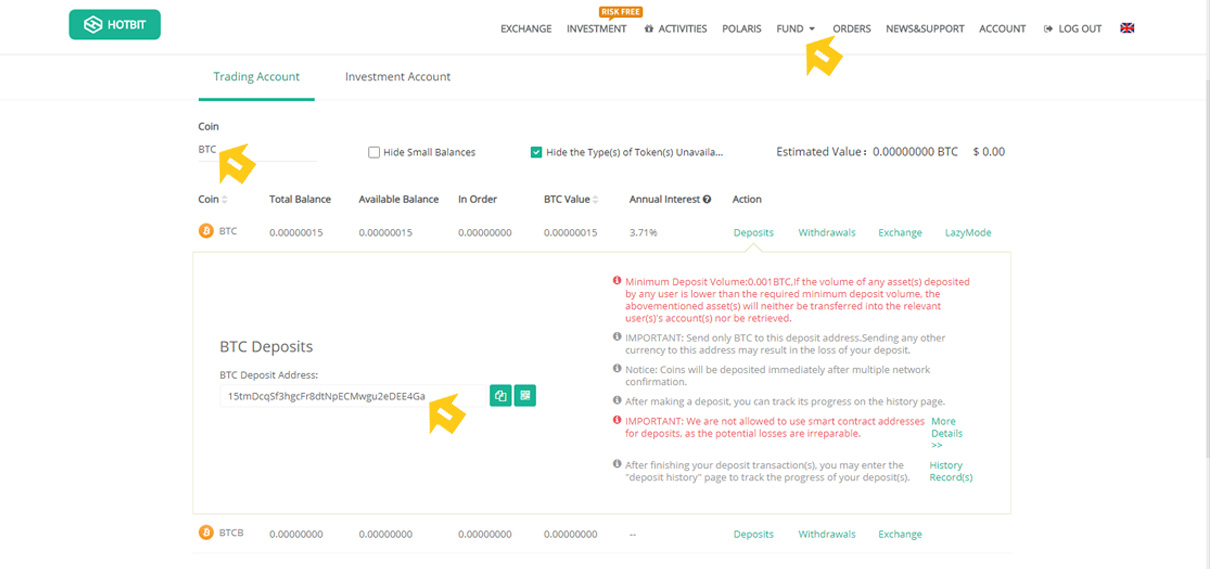Click the RISK FREE badge
Viewport: 1210px width, 569px height.
(x=620, y=12)
